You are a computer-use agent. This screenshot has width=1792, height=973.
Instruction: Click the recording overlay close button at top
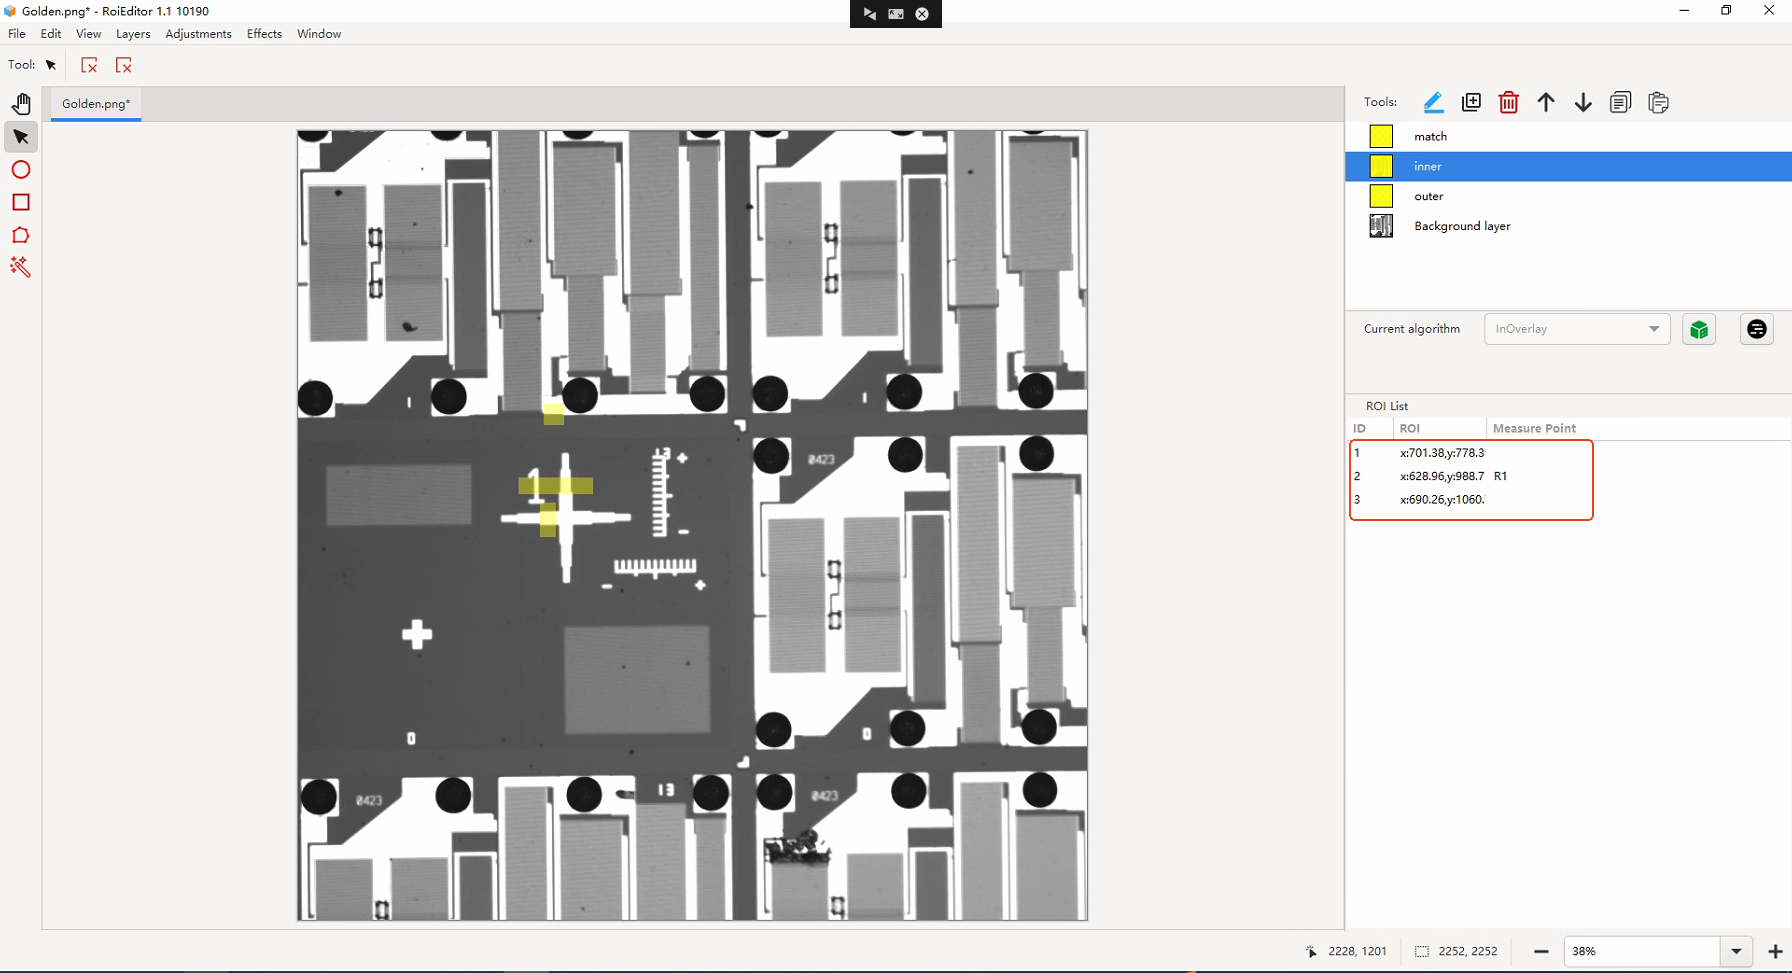[922, 14]
